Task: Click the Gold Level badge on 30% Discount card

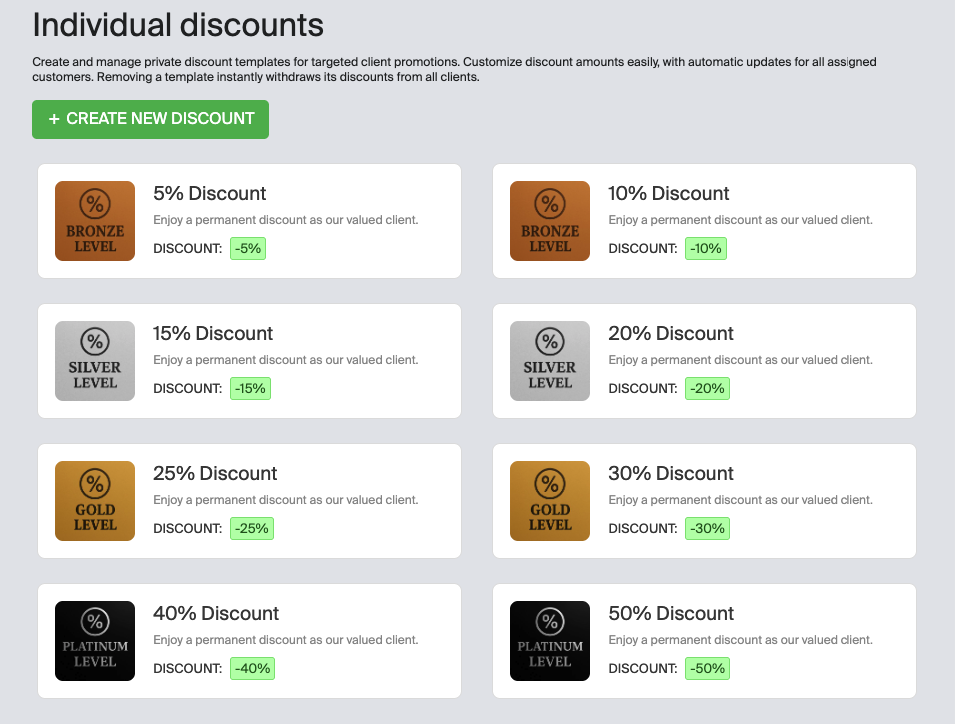Action: [x=549, y=501]
